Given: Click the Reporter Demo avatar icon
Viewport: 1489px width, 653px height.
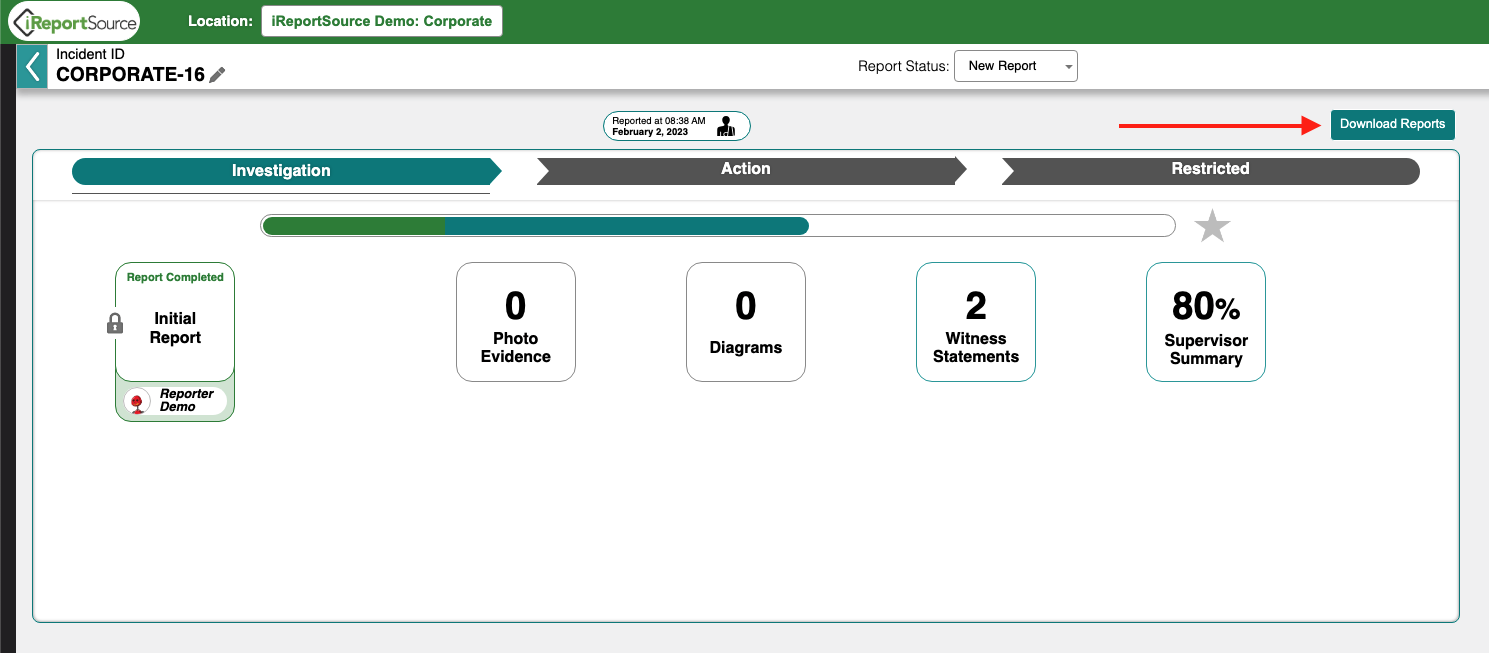Looking at the screenshot, I should tap(137, 401).
